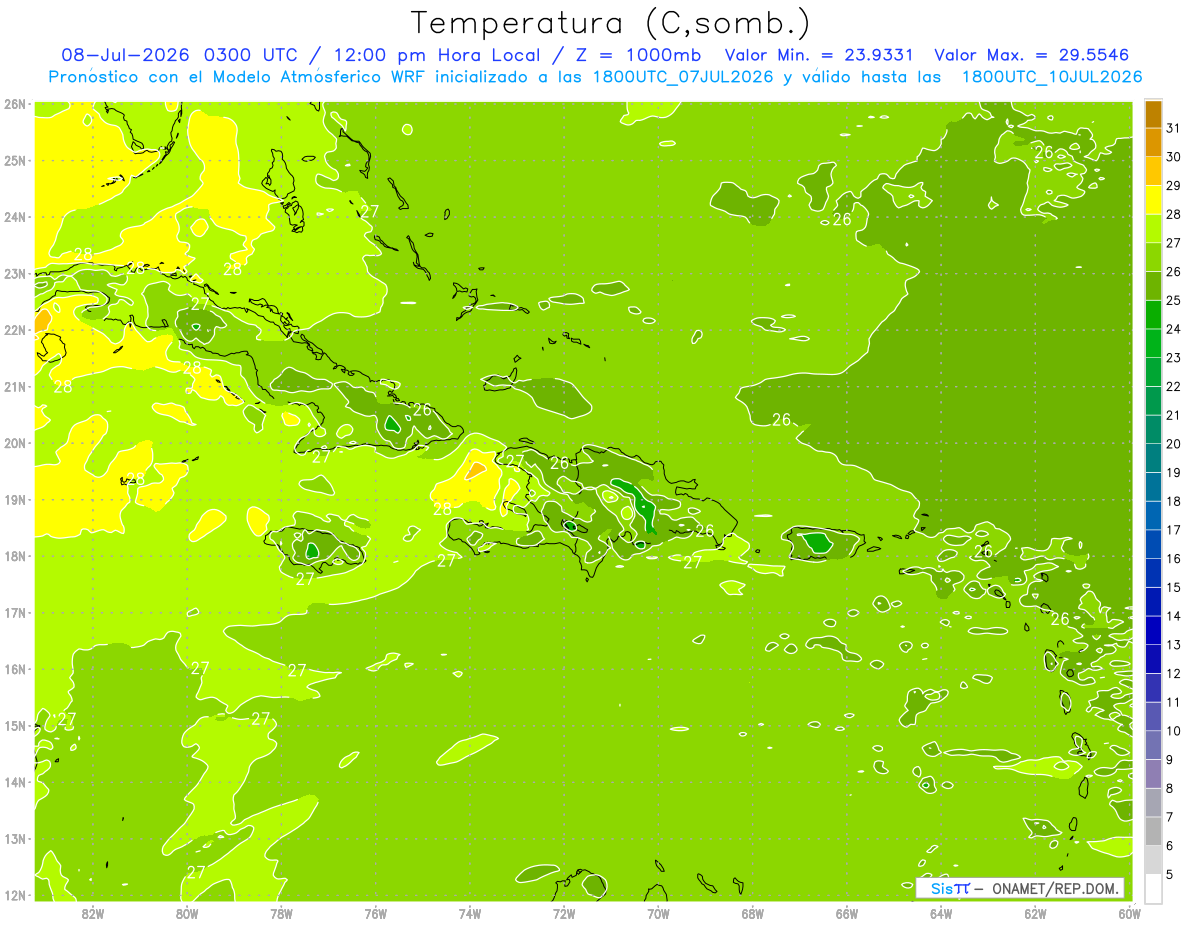1200x927 pixels.
Task: Click the 72W longitude axis label
Action: 564,913
